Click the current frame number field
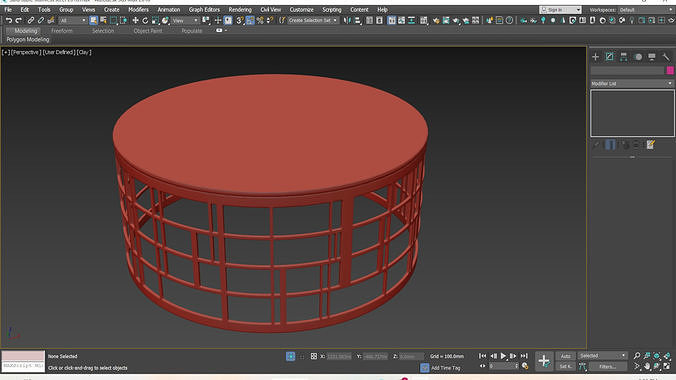 (503, 366)
